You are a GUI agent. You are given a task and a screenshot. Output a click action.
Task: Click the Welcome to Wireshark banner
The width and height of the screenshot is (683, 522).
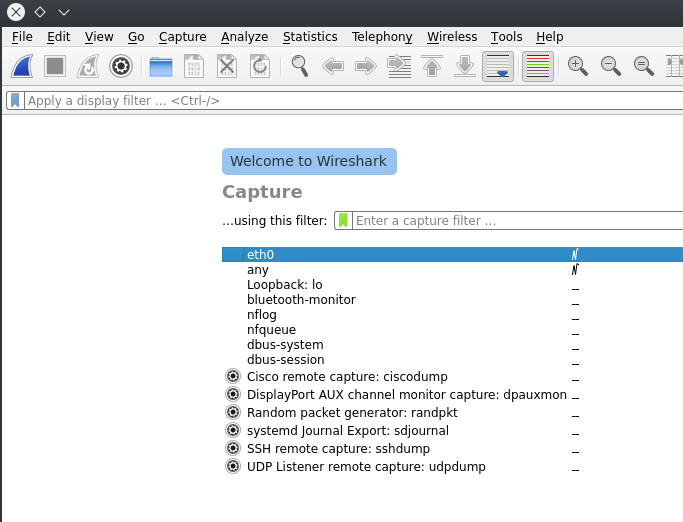(x=309, y=161)
